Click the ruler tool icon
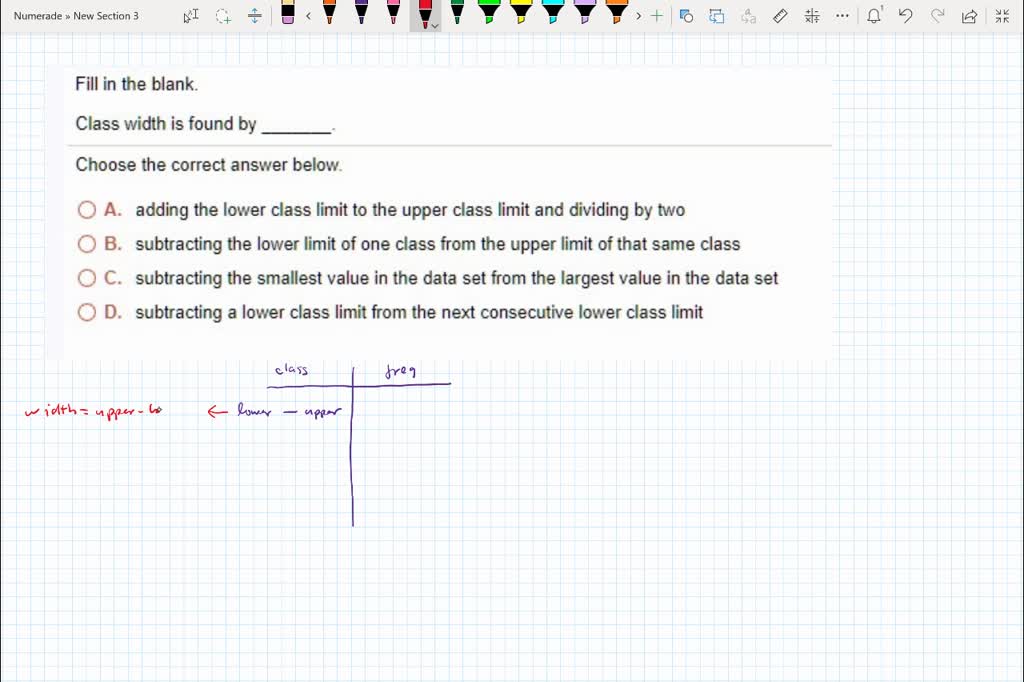 click(780, 16)
